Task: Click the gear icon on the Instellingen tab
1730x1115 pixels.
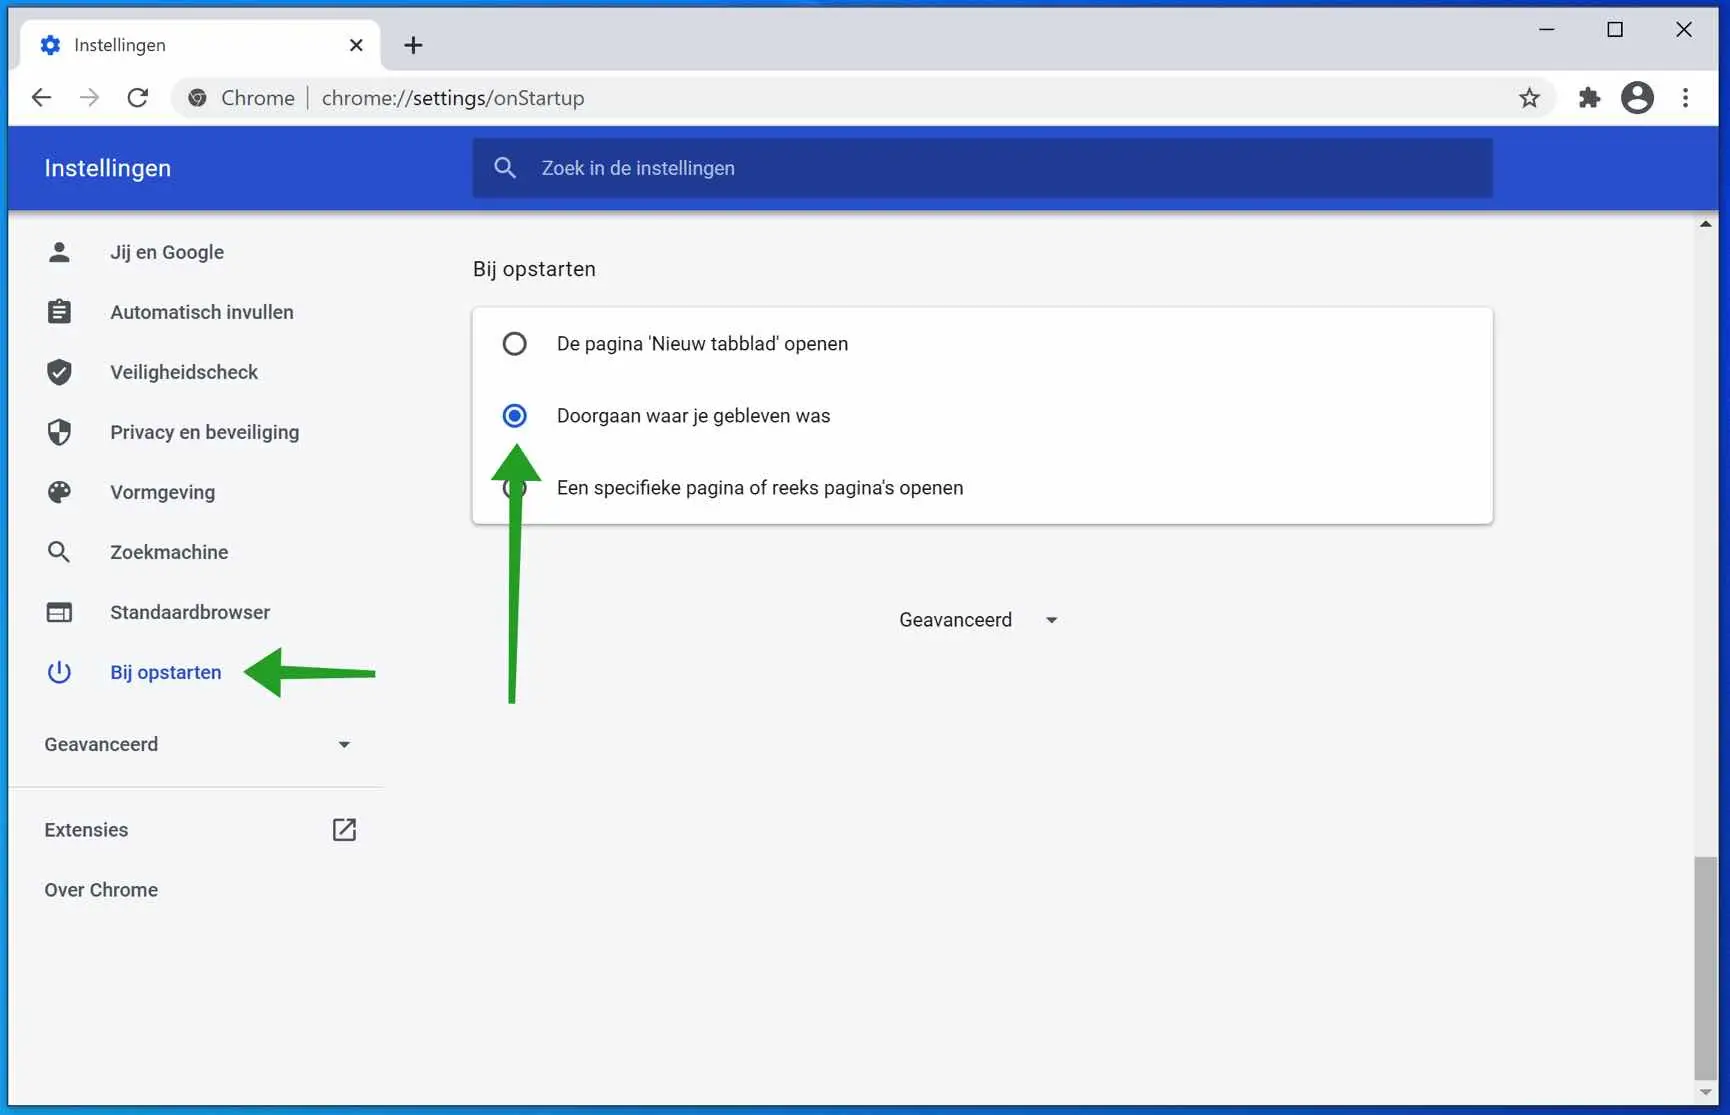Action: 50,45
